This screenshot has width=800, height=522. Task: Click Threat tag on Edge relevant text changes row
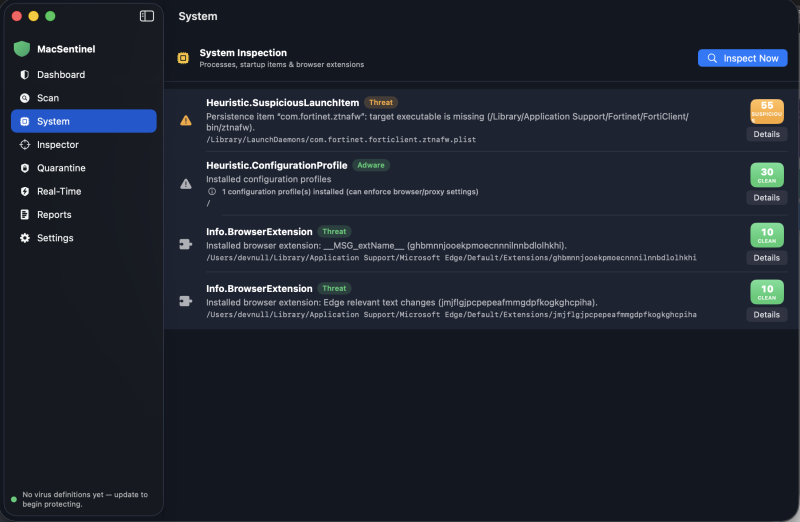[334, 288]
